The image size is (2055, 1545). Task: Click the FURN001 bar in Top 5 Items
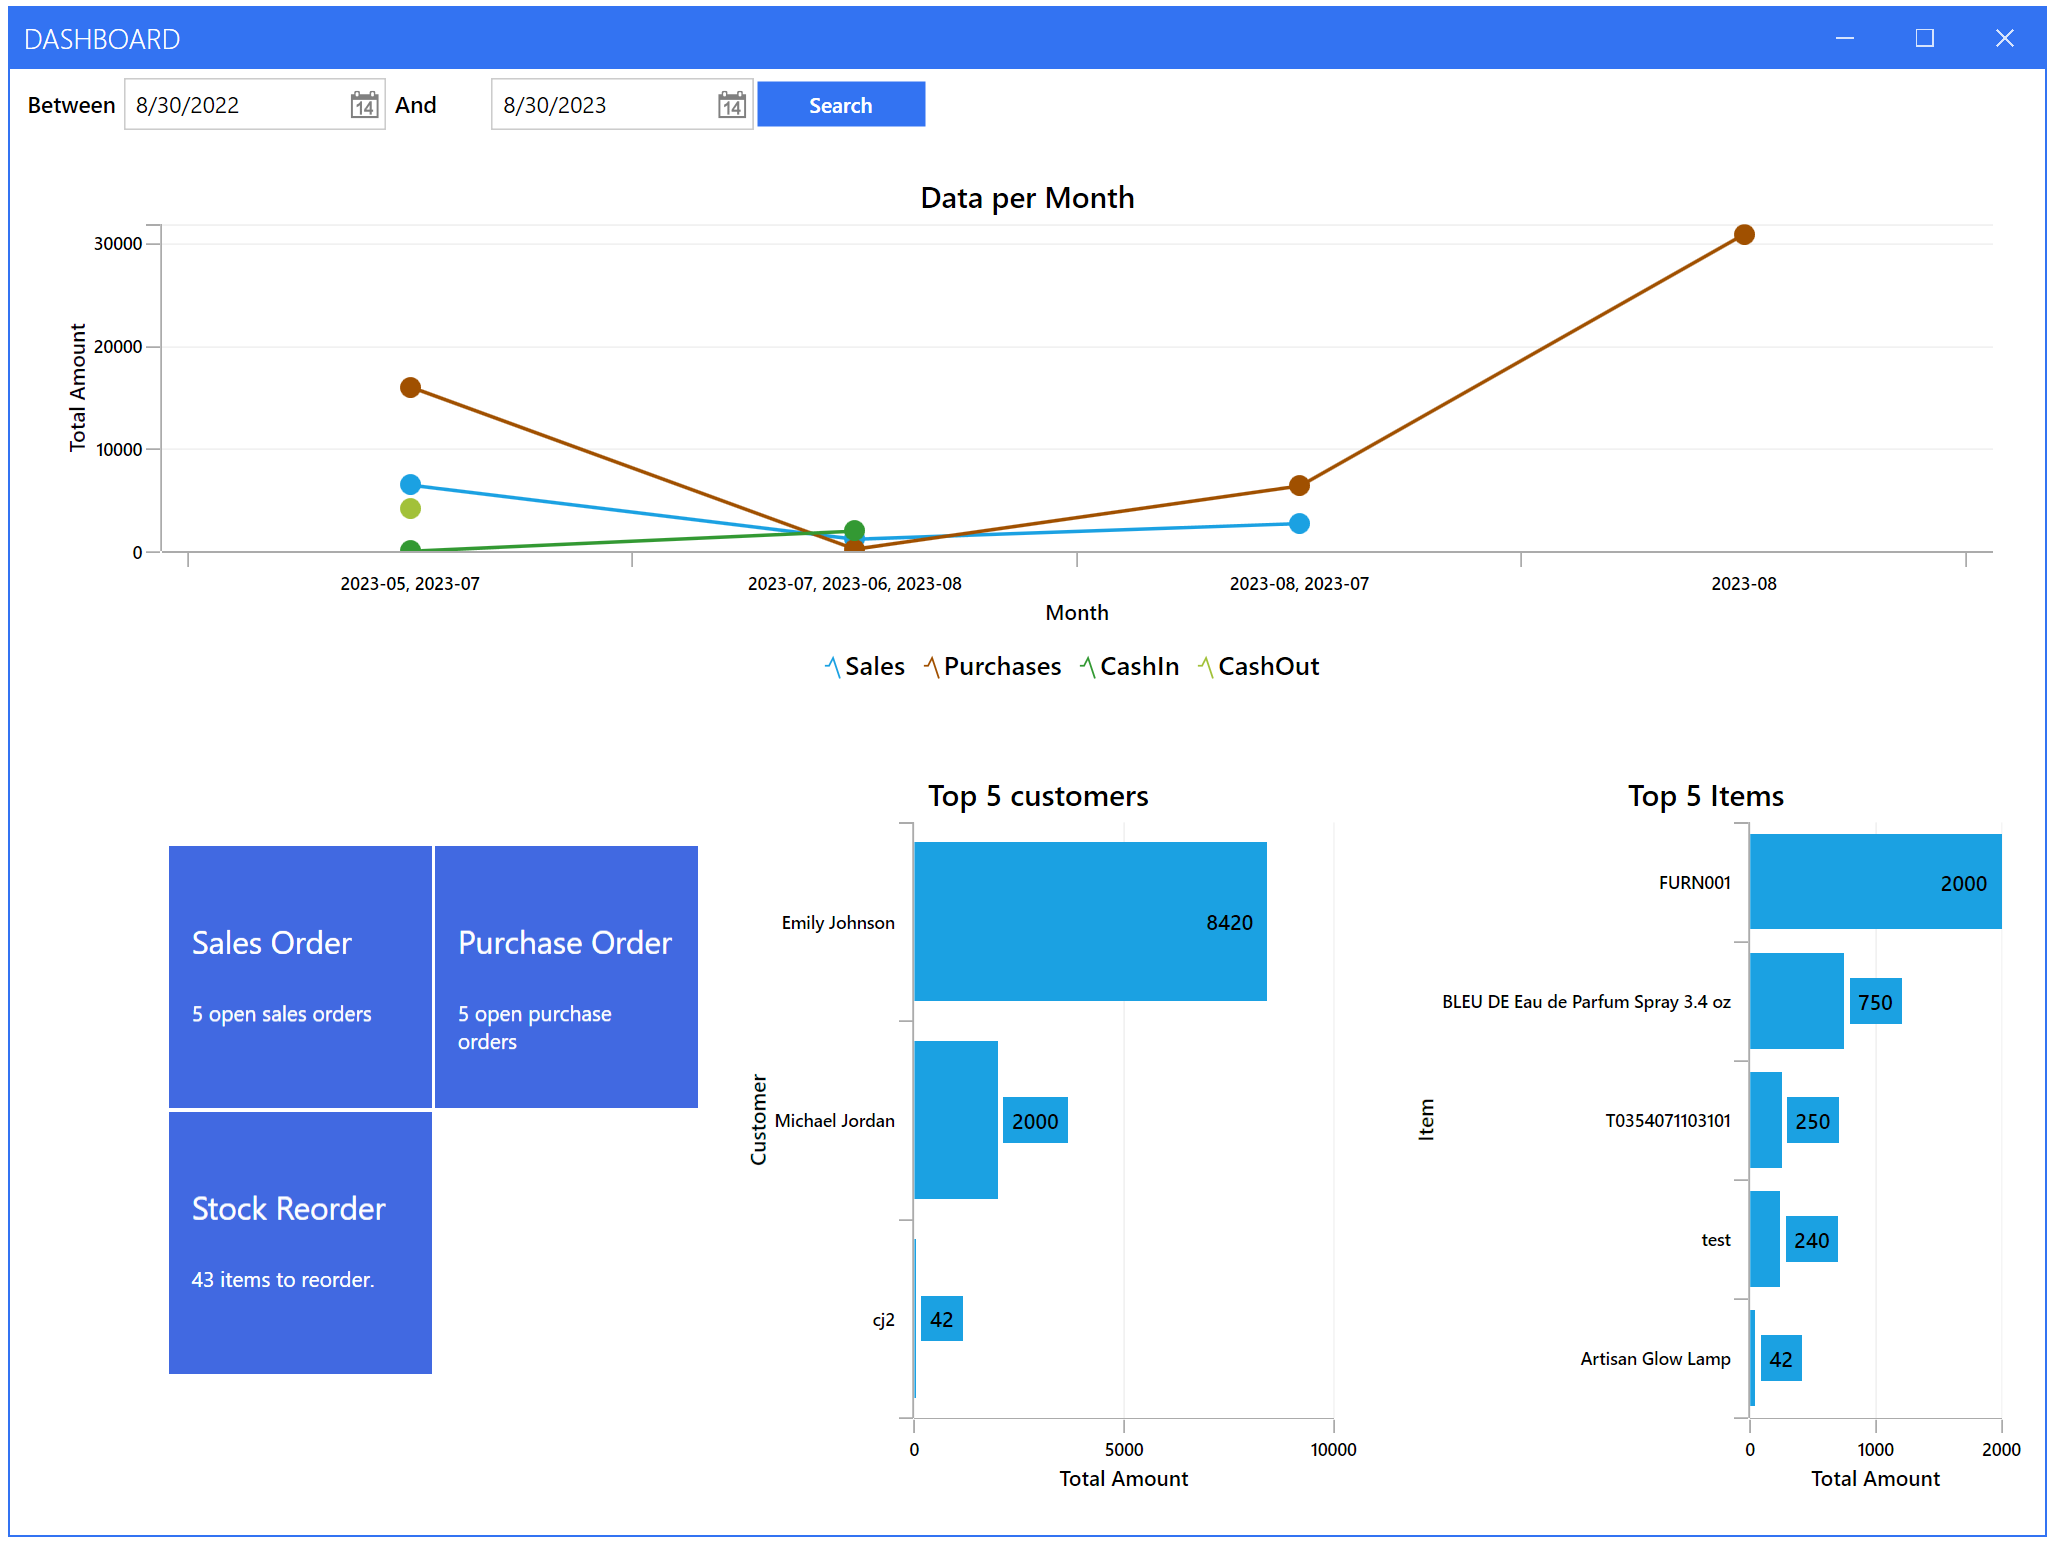1875,883
